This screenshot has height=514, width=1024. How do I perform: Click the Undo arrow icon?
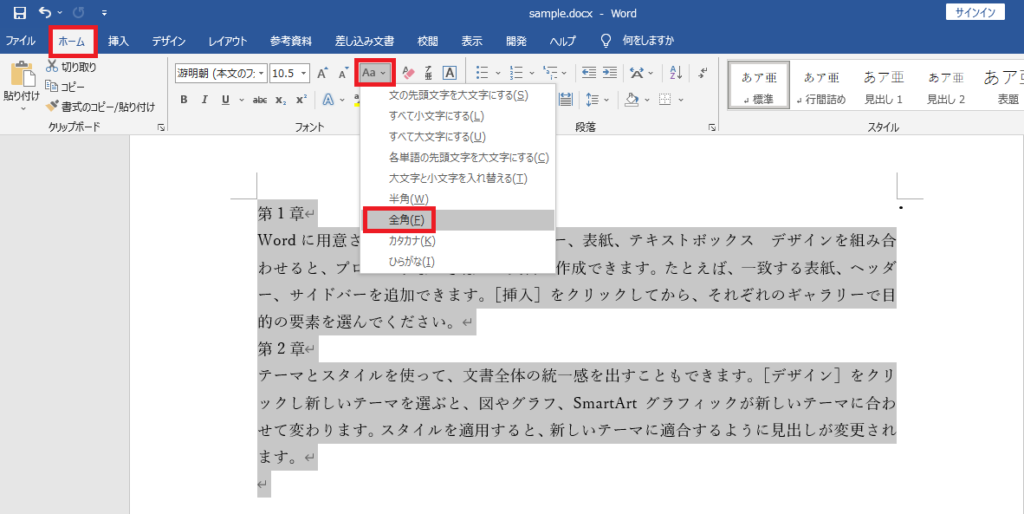click(44, 12)
